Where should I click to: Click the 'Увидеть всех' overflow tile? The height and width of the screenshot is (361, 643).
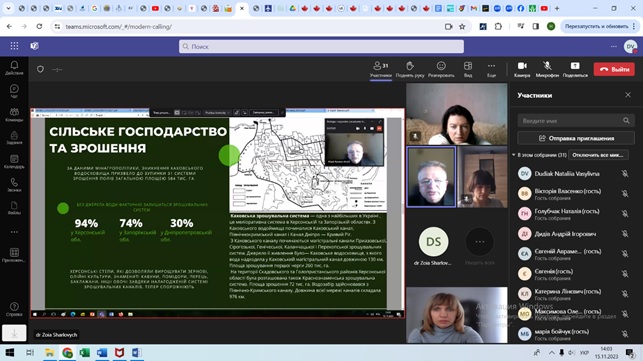(x=479, y=246)
